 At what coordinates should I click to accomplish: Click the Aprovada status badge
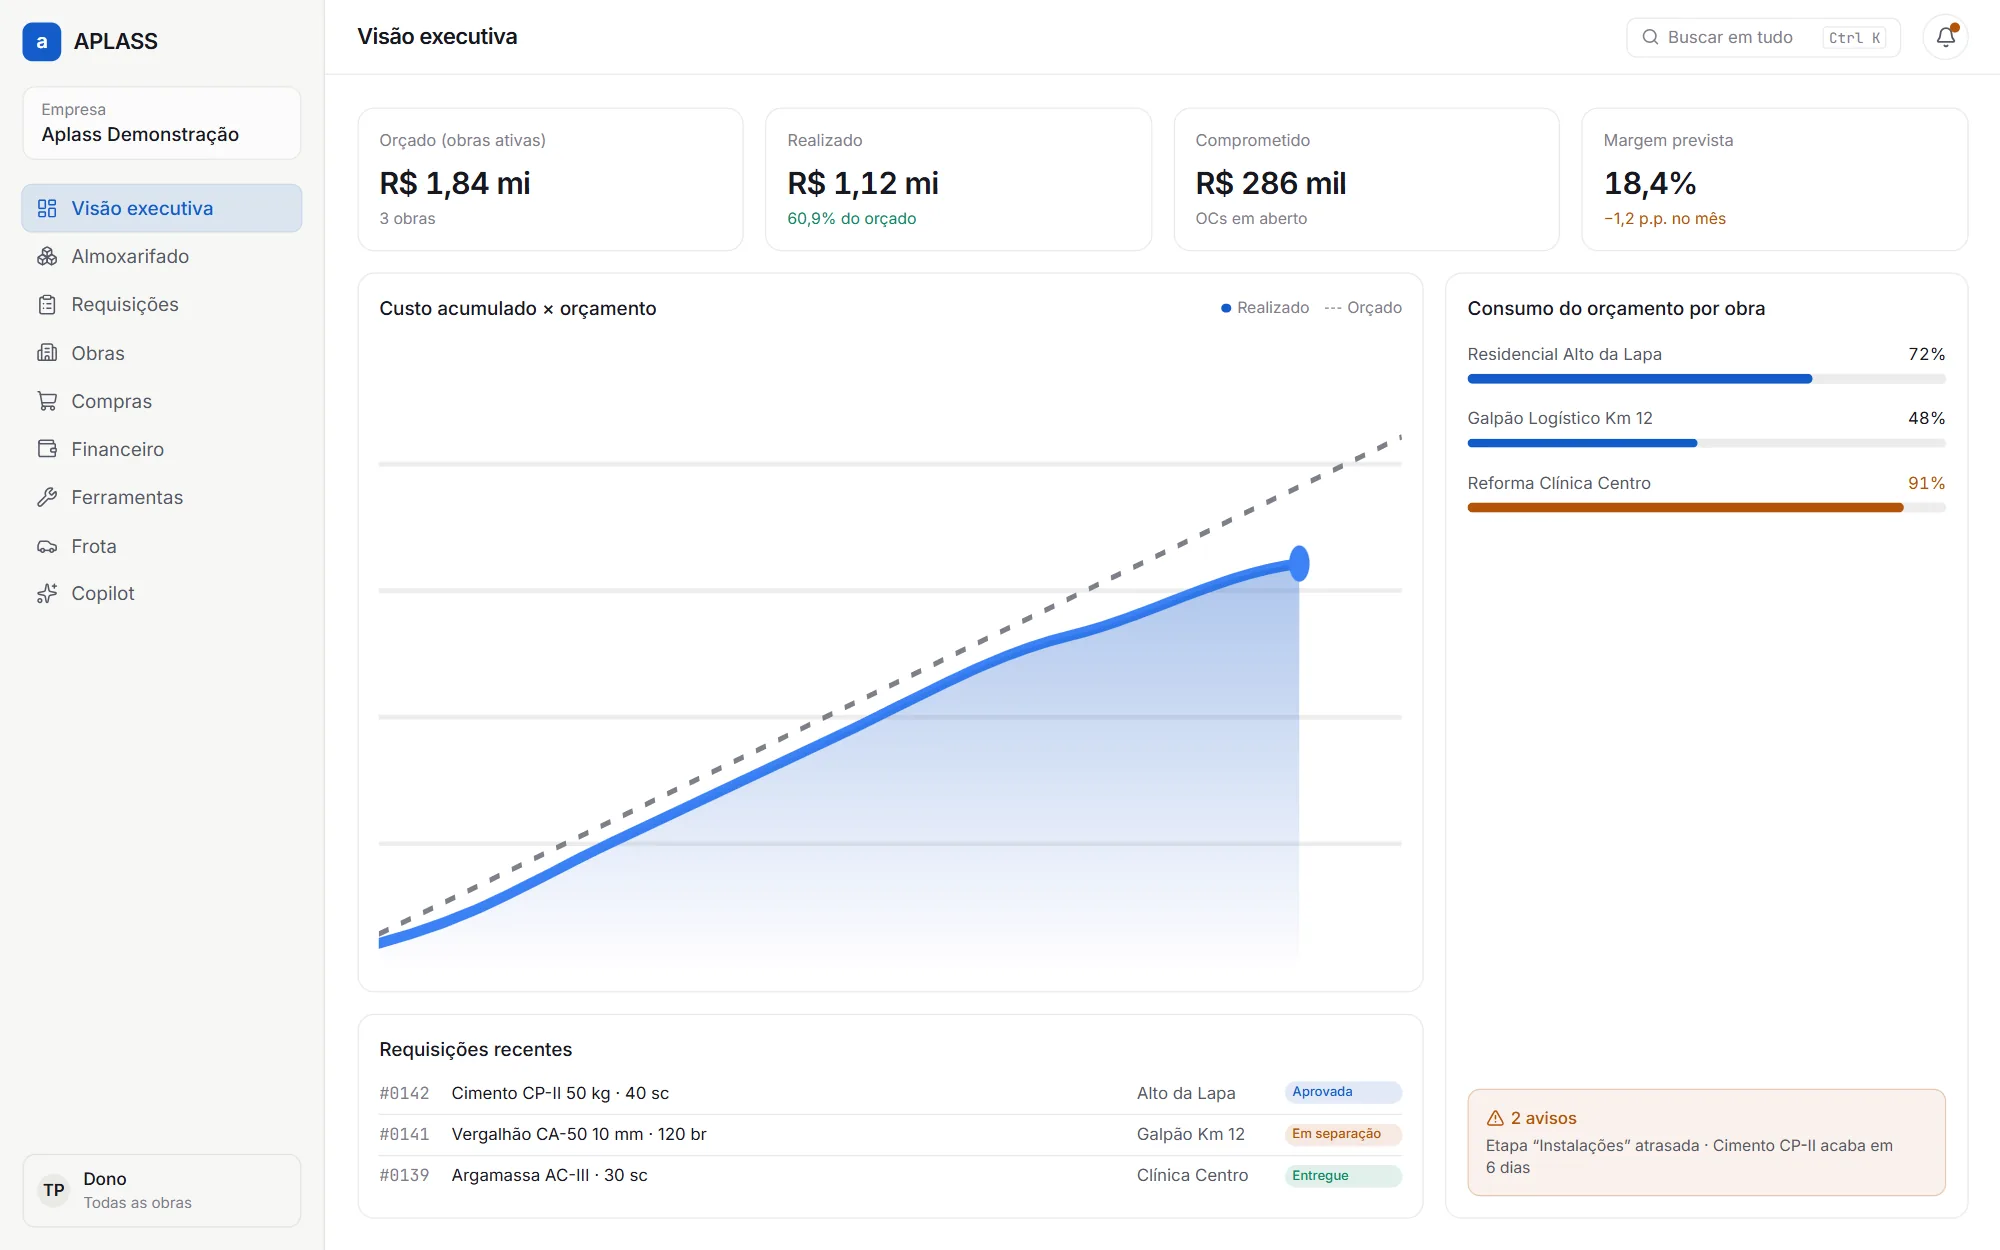[1343, 1092]
